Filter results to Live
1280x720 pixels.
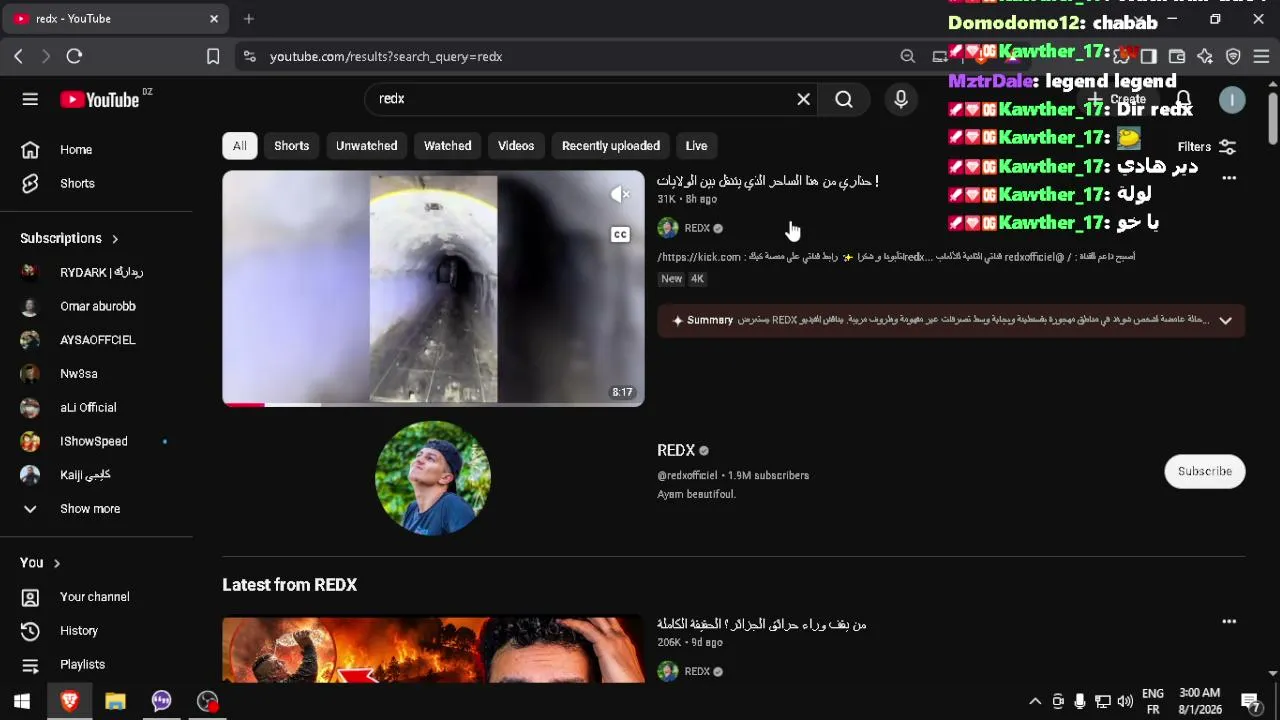coord(696,146)
